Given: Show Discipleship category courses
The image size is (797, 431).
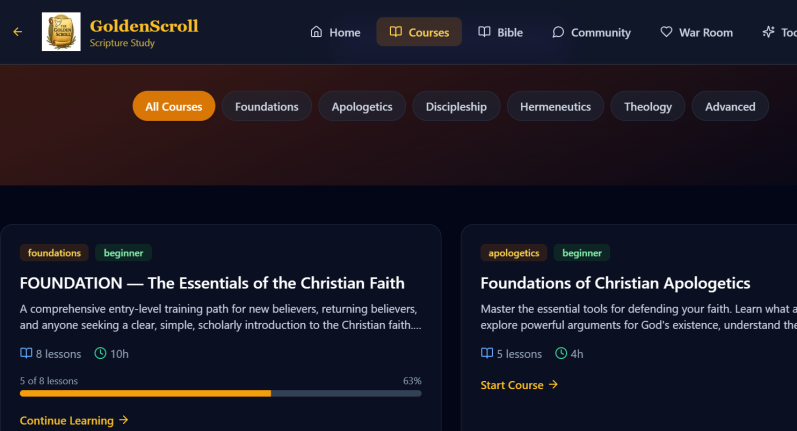Looking at the screenshot, I should click(x=456, y=106).
